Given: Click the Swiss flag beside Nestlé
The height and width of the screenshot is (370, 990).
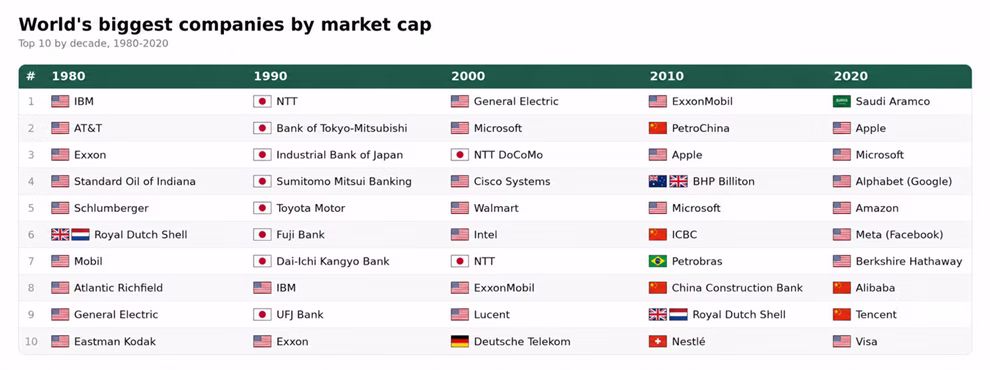Looking at the screenshot, I should click(658, 342).
